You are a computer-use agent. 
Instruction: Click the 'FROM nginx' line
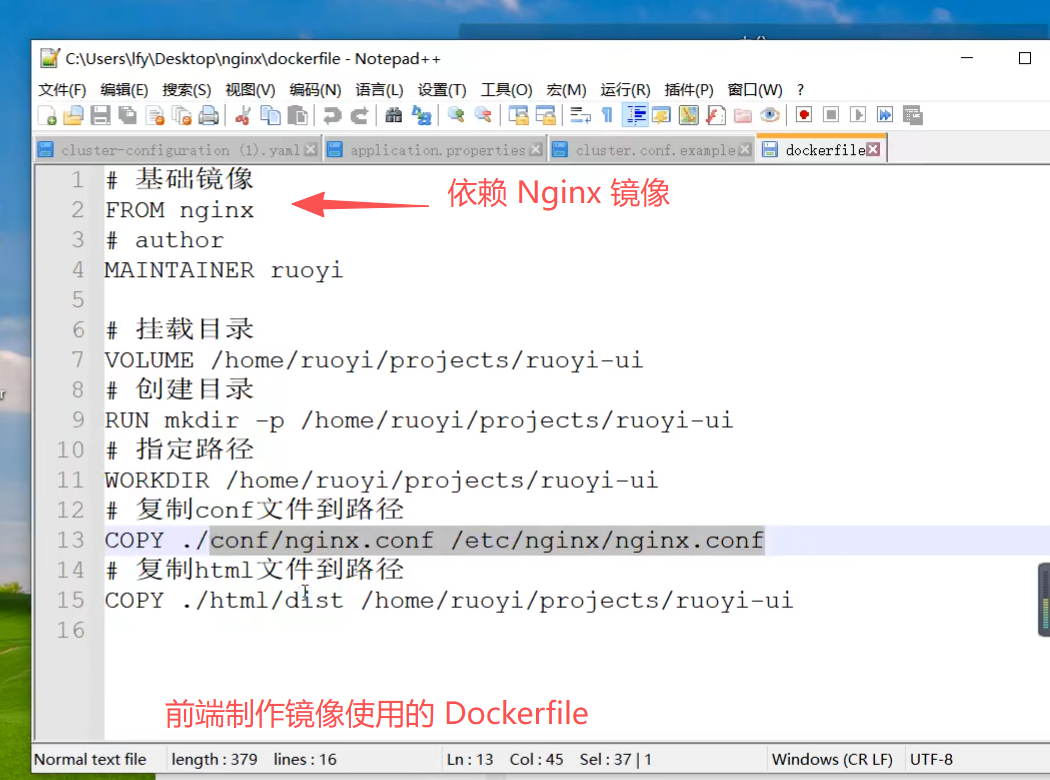(x=179, y=210)
